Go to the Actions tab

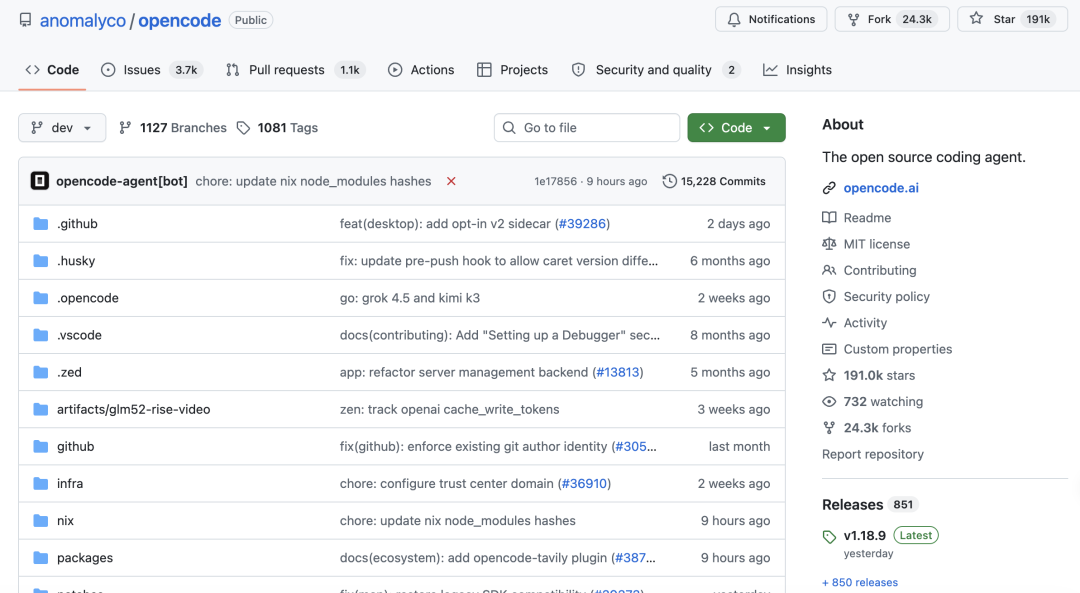[x=421, y=70]
